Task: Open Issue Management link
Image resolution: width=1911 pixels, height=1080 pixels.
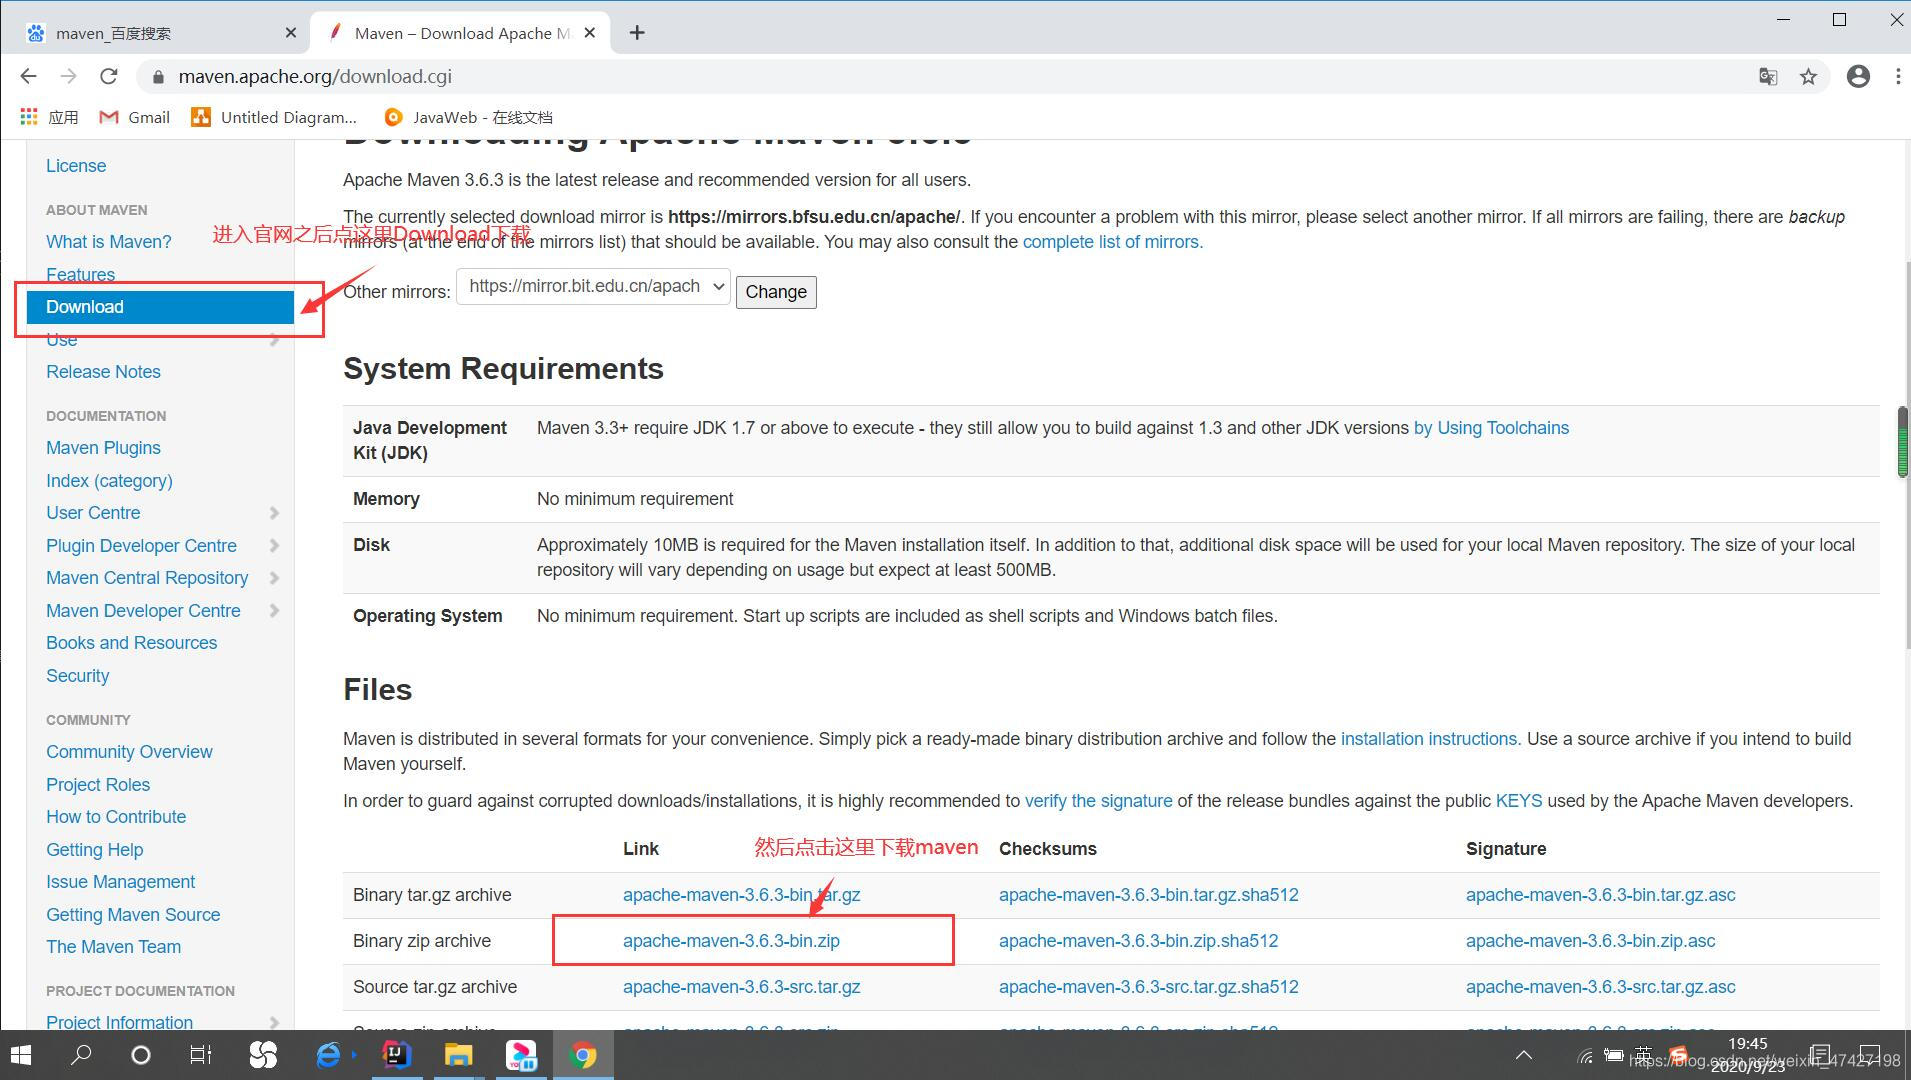Action: 120,882
